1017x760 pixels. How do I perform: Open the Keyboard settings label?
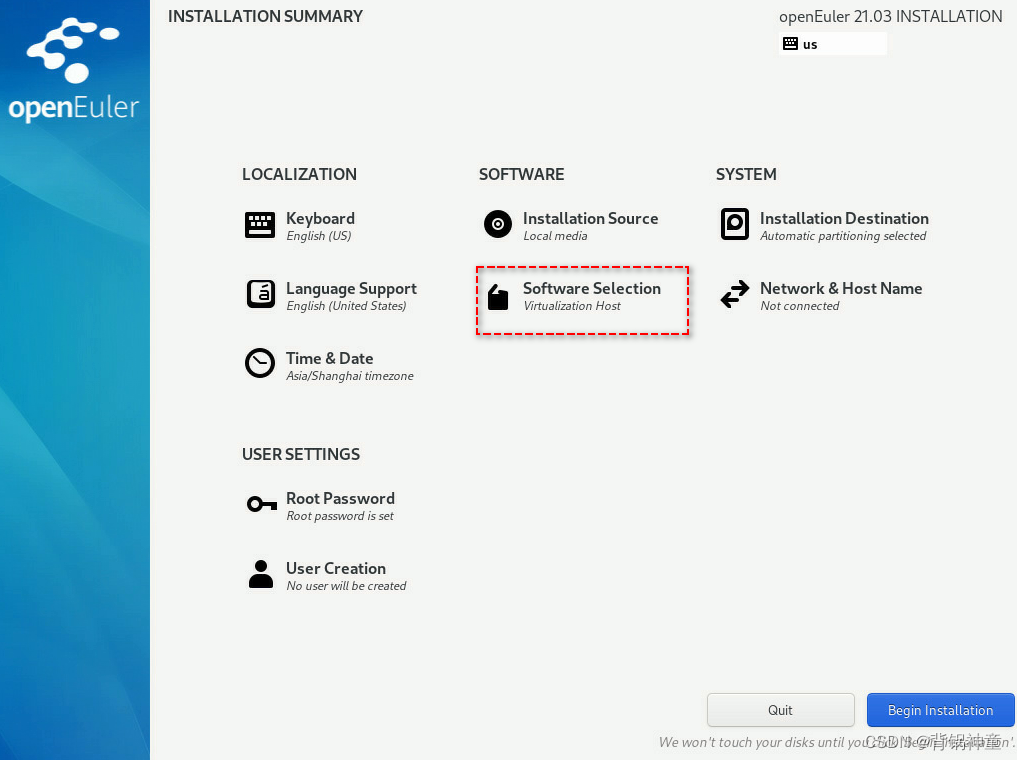coord(320,219)
